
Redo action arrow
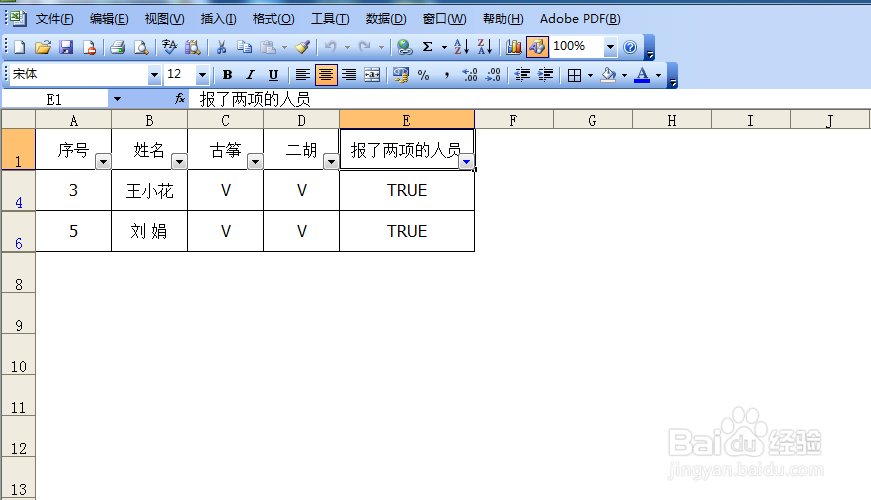pyautogui.click(x=364, y=47)
